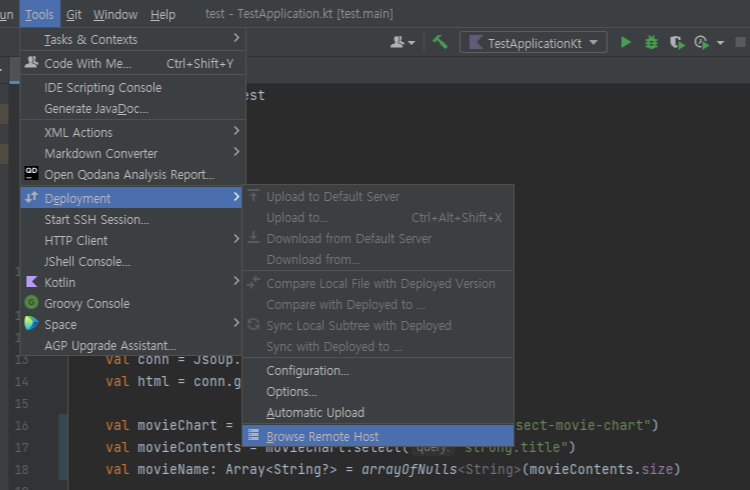Select Download from Default Server
The width and height of the screenshot is (750, 490).
[x=378, y=238]
